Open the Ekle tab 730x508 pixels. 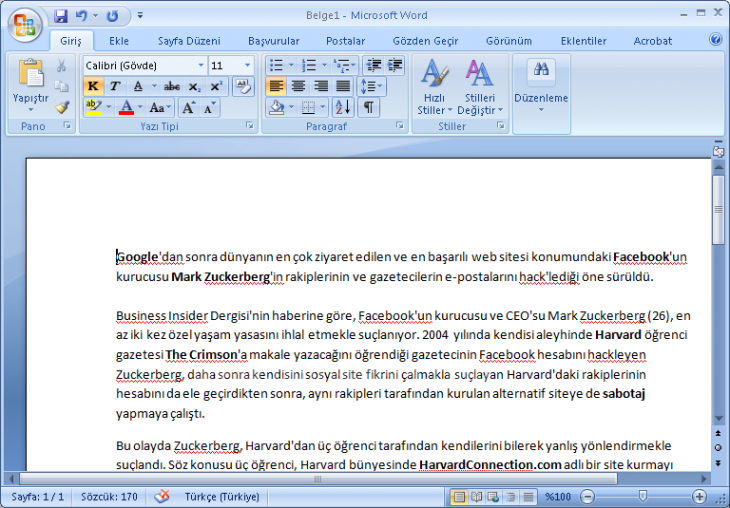pyautogui.click(x=119, y=41)
